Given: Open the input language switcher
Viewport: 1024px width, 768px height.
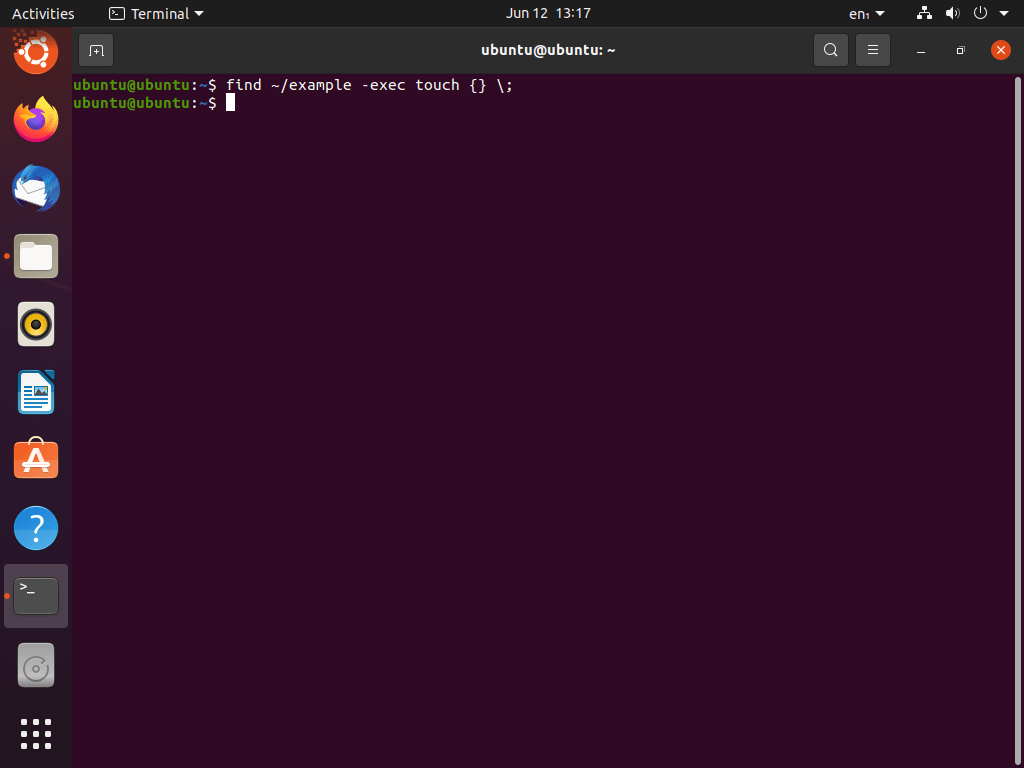Looking at the screenshot, I should tap(864, 13).
